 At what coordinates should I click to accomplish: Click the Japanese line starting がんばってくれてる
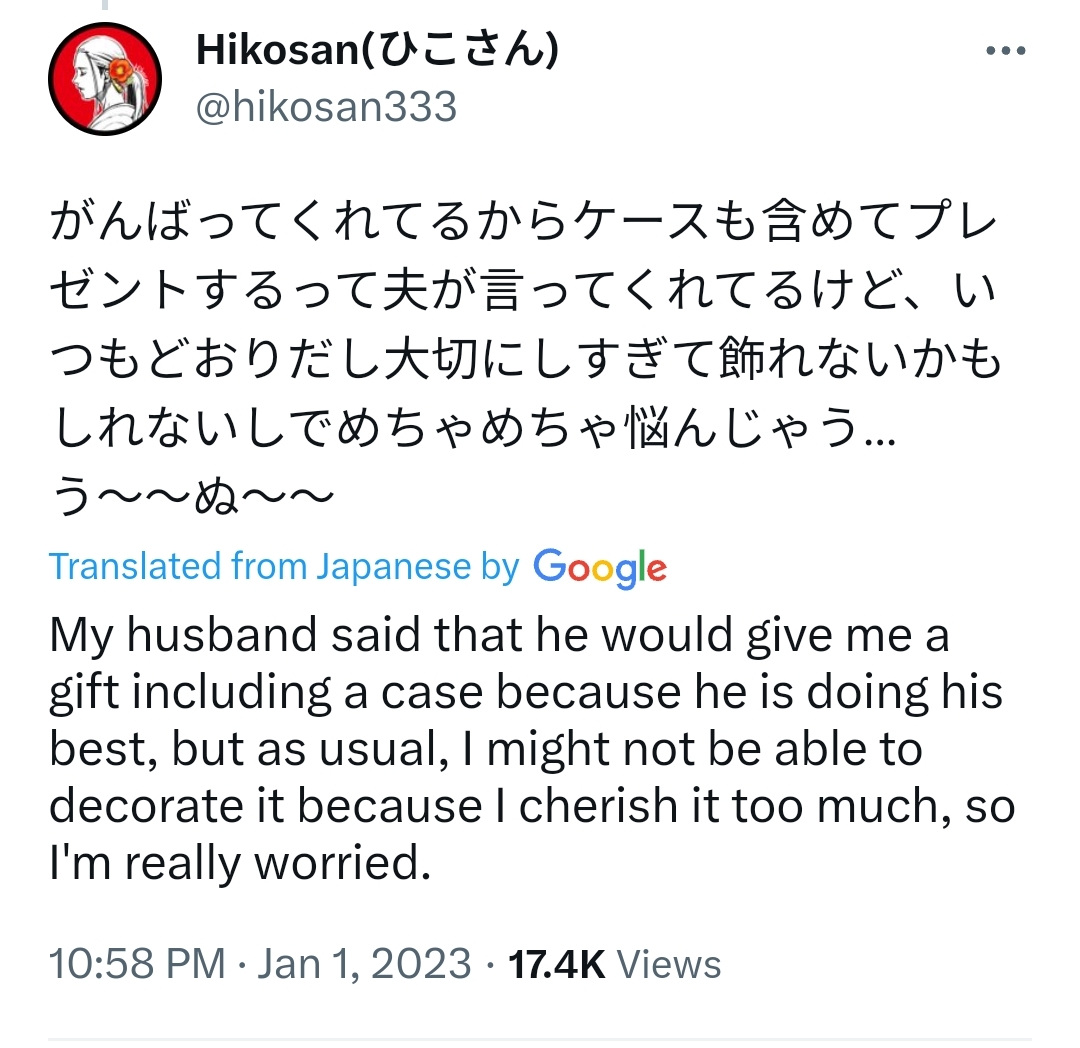point(524,222)
